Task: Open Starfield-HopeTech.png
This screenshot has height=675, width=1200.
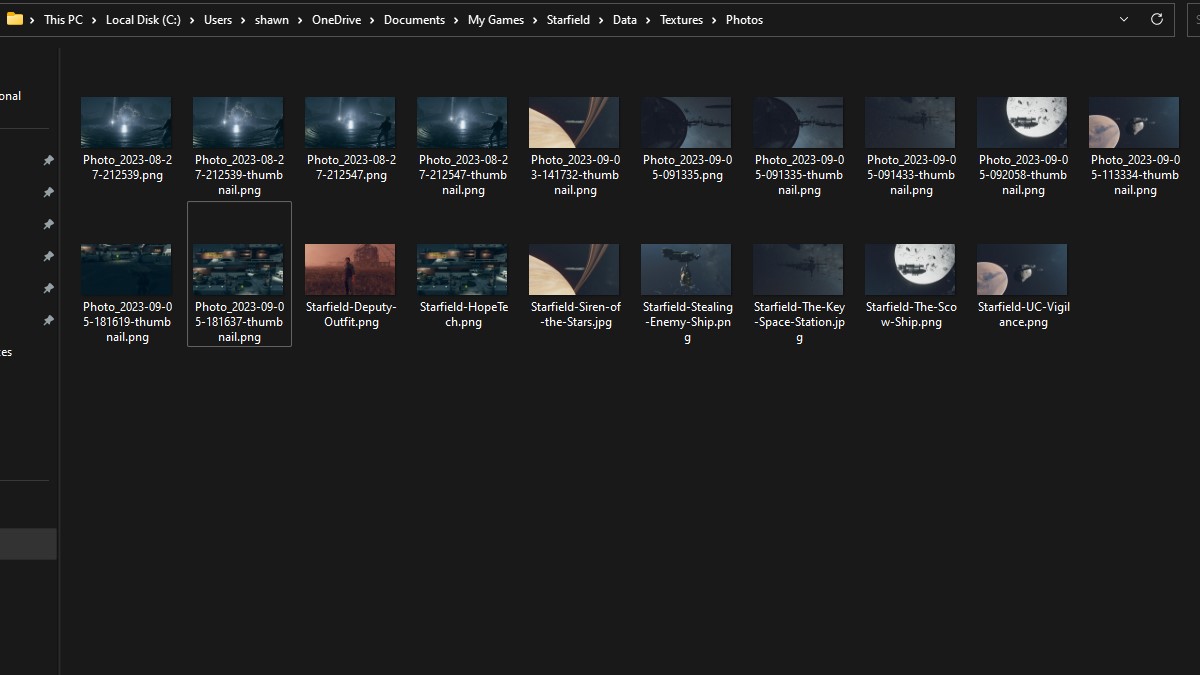Action: pyautogui.click(x=462, y=268)
